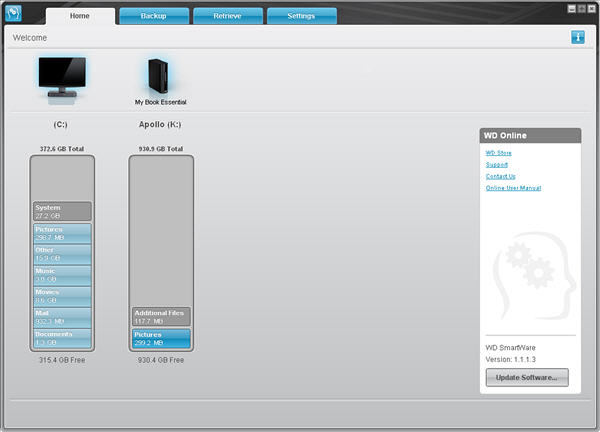Open the Support link
This screenshot has width=600, height=432.
click(497, 165)
